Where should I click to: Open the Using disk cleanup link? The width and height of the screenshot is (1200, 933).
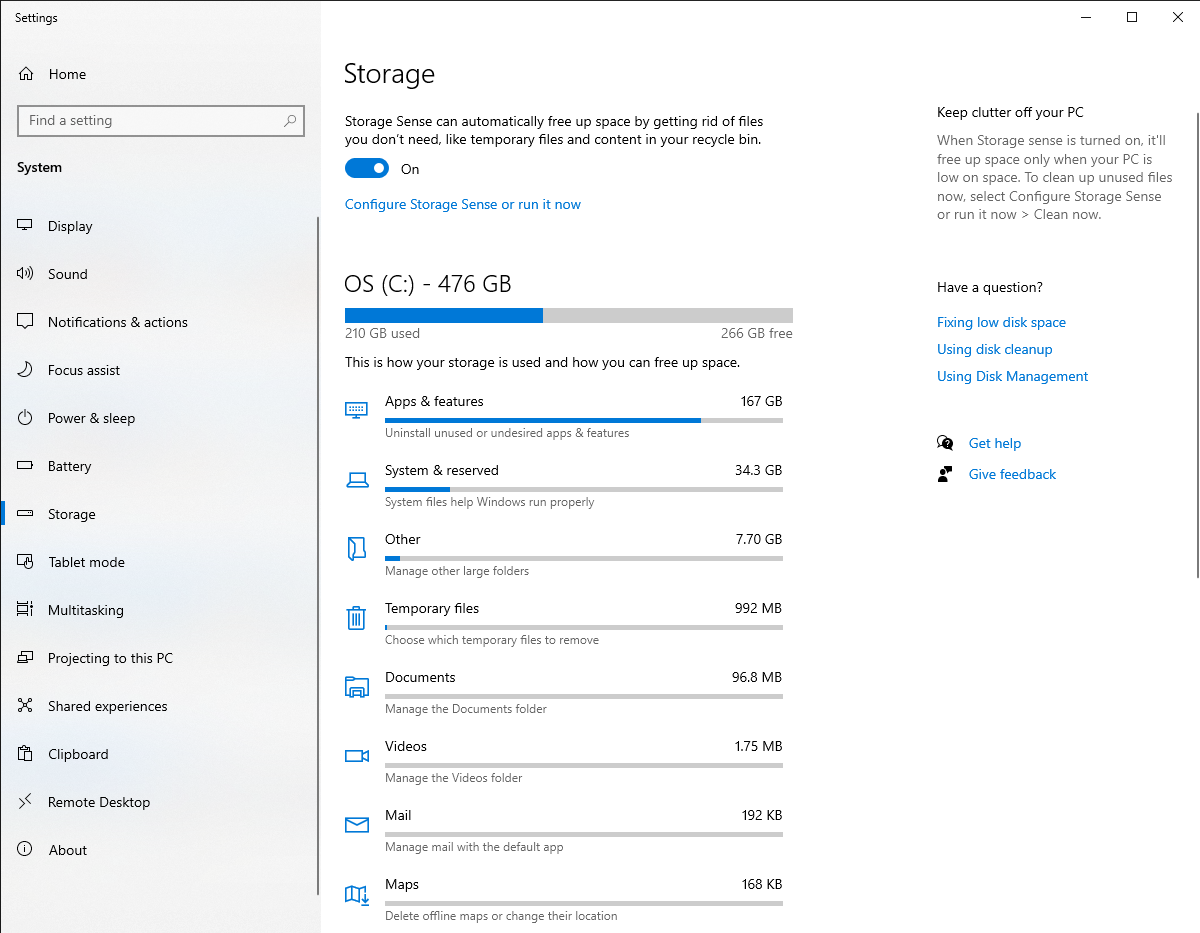(x=994, y=349)
